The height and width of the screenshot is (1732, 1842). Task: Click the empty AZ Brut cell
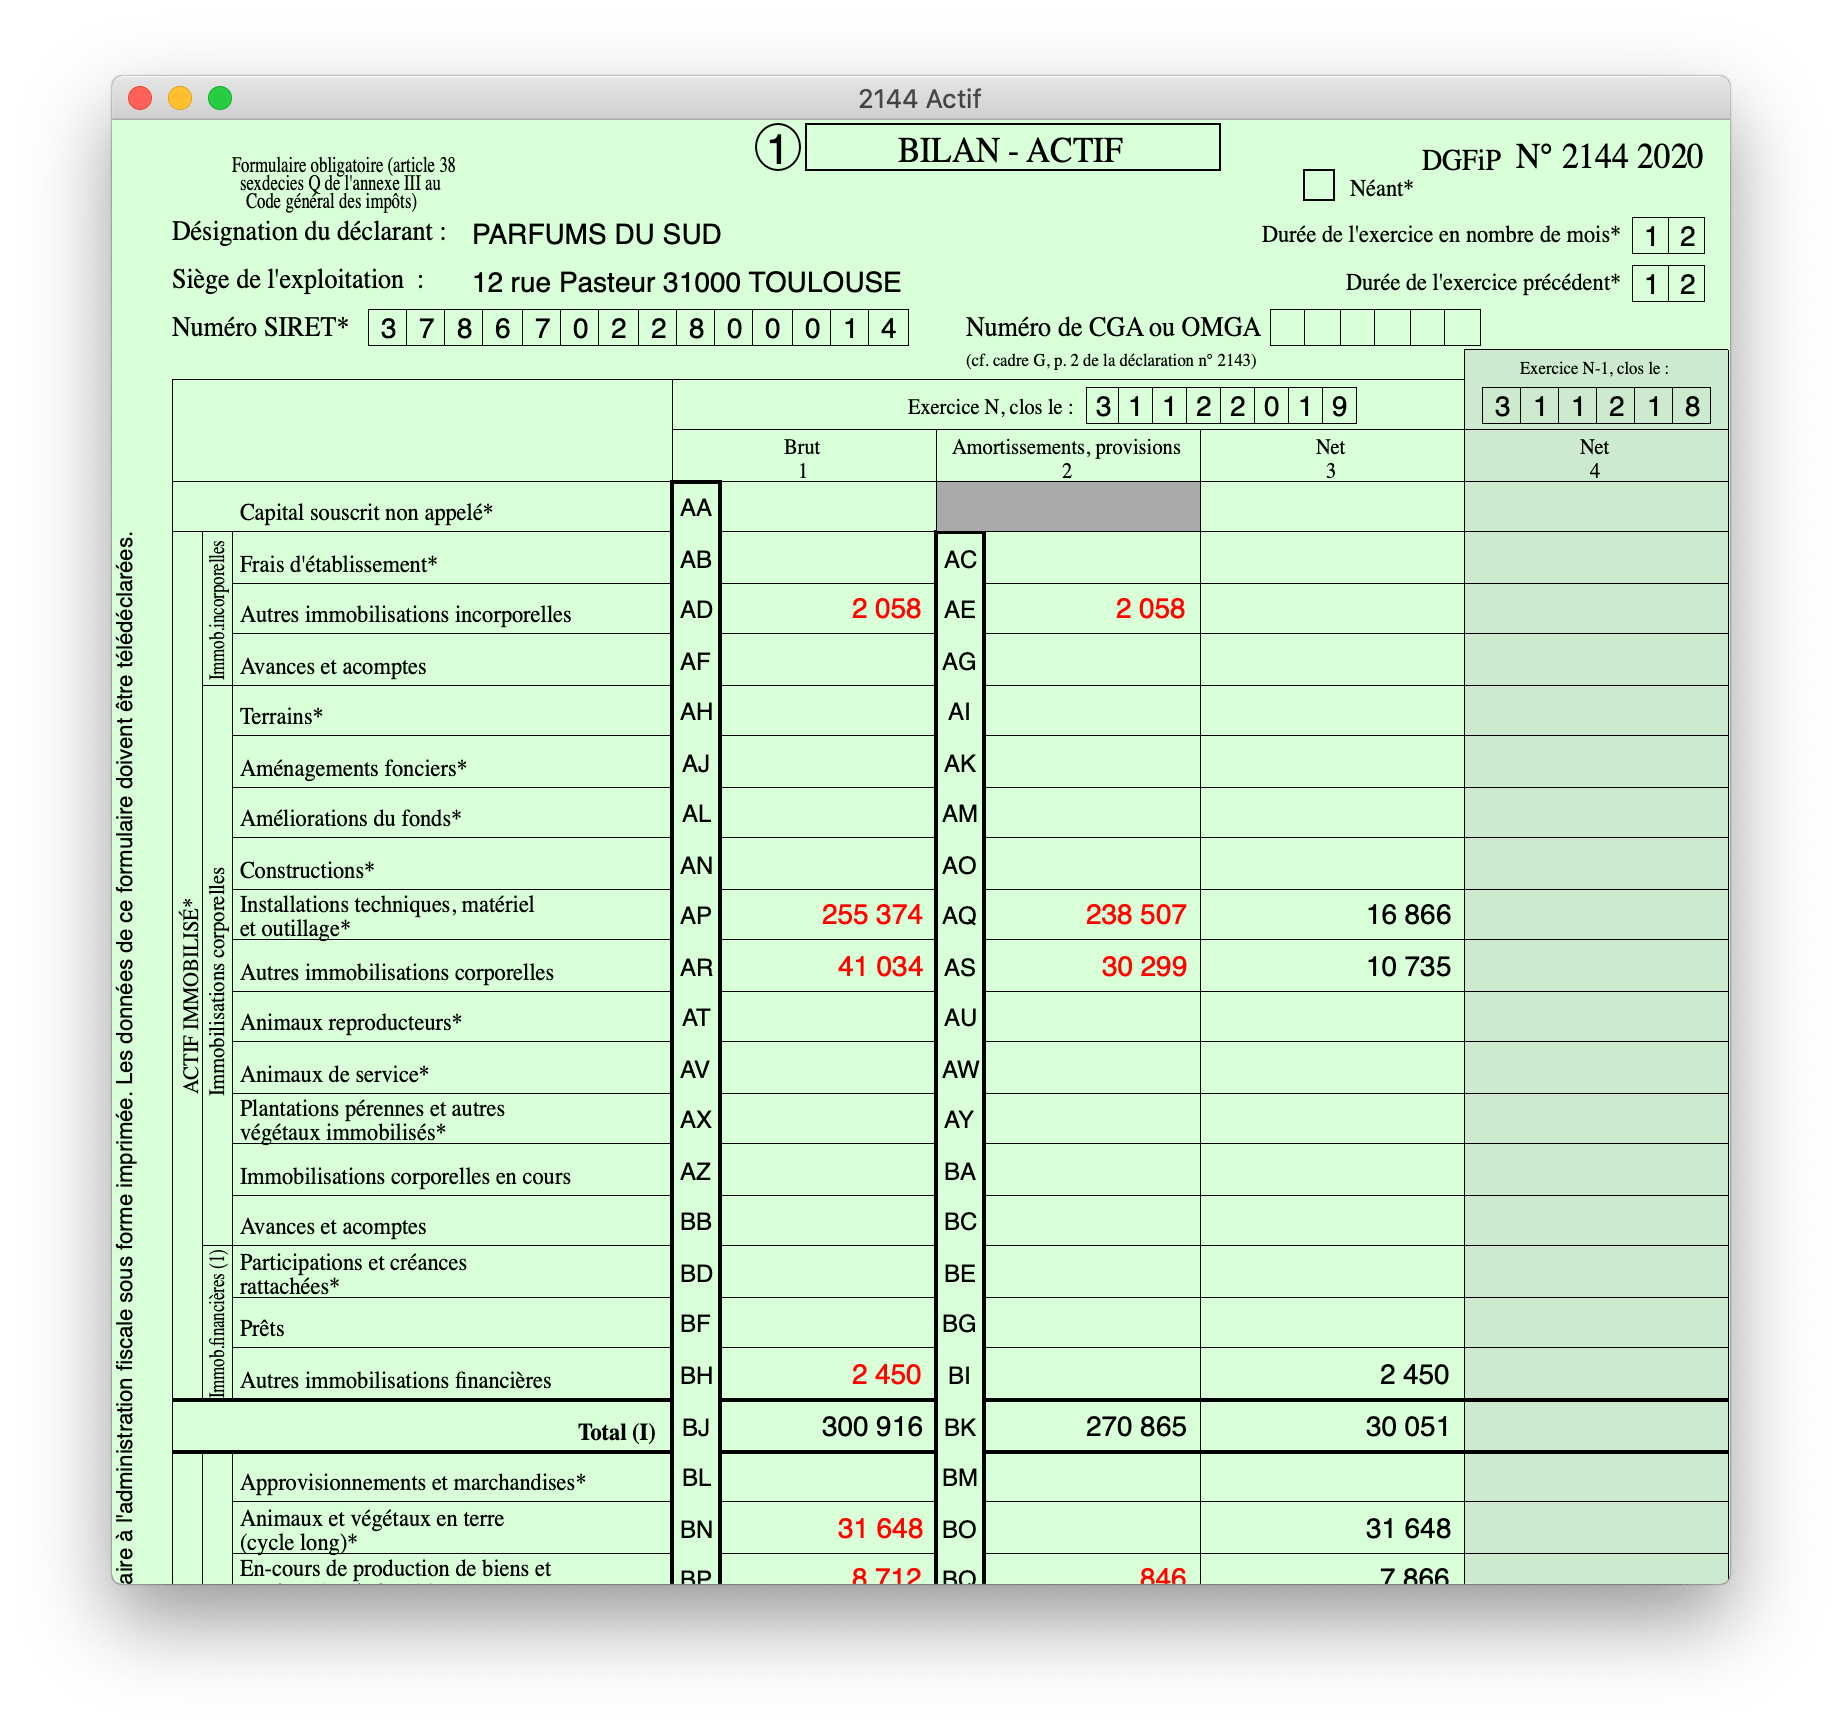tap(828, 1170)
